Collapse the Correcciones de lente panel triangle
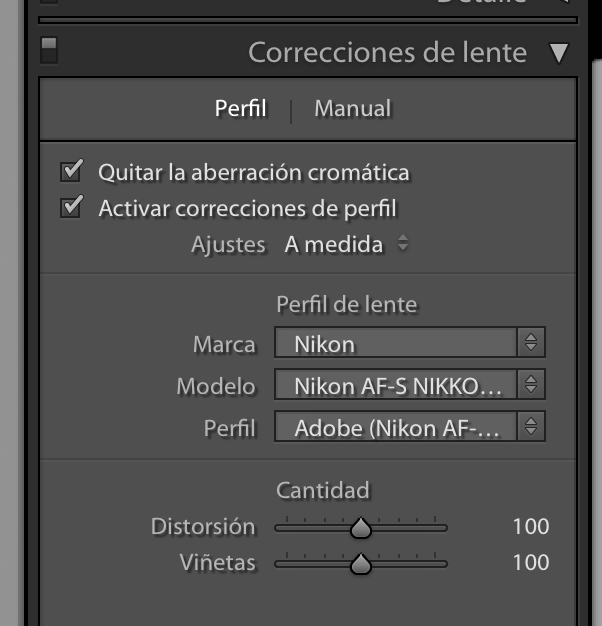 (558, 53)
